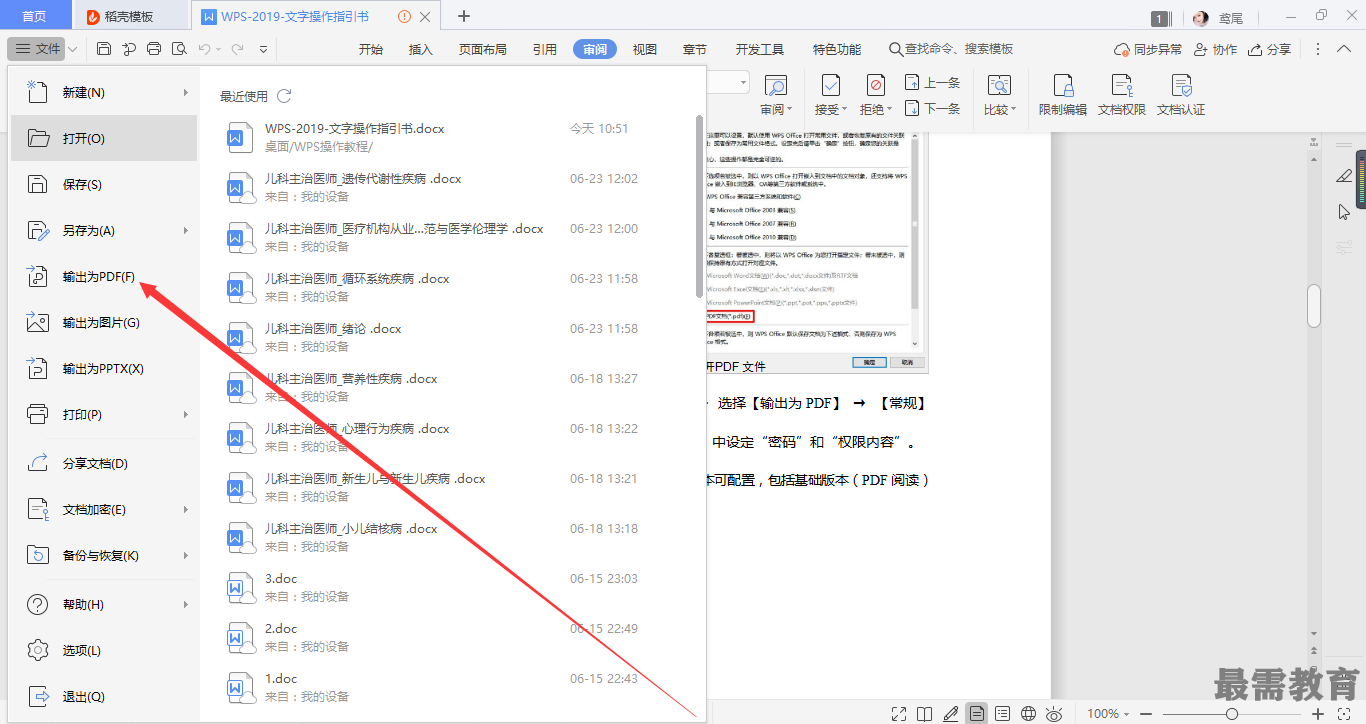Switch to the 页面布局 ribbon tab
The height and width of the screenshot is (724, 1366).
point(483,49)
